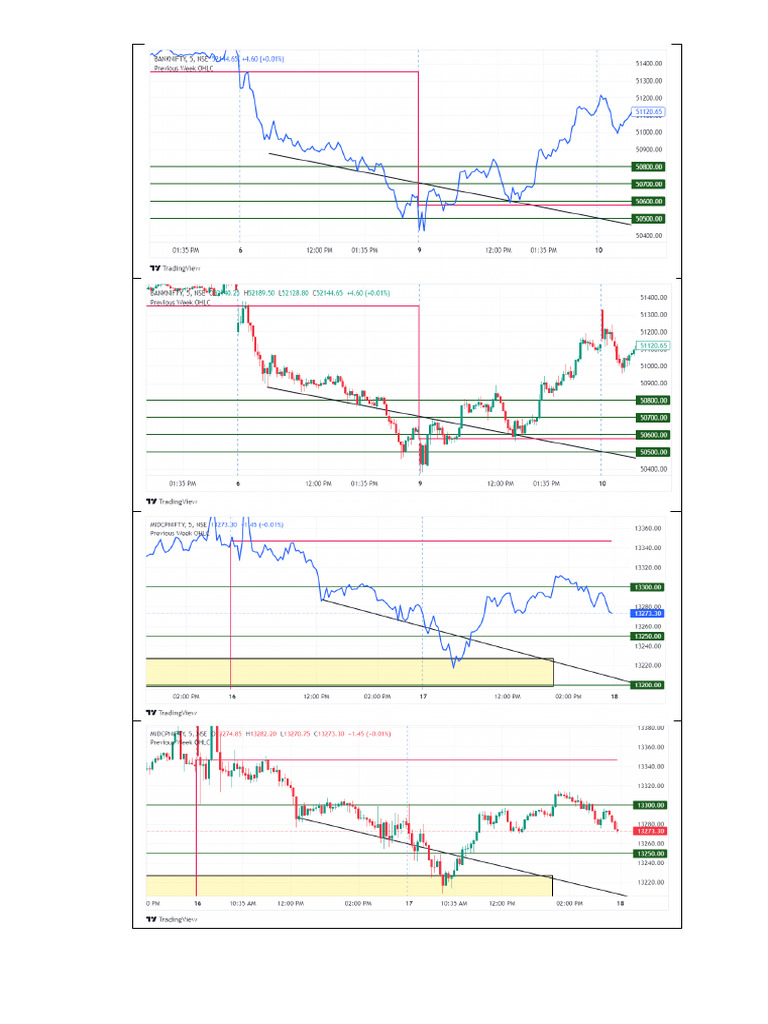The image size is (768, 1024).
Task: Select the yellow shaded zone on MIDCPNIFTY line chart
Action: point(349,673)
